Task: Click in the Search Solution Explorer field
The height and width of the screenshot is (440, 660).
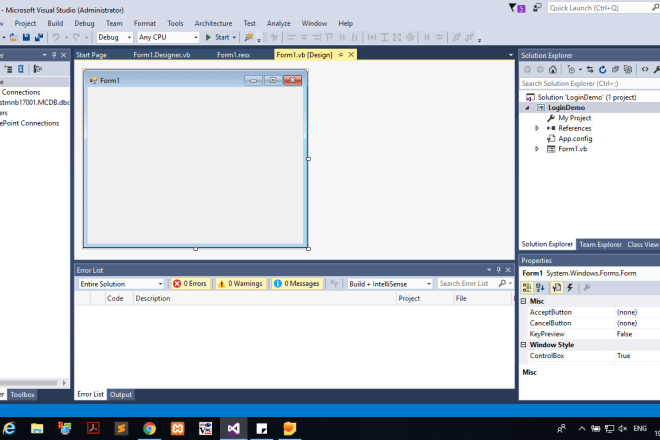Action: (590, 83)
